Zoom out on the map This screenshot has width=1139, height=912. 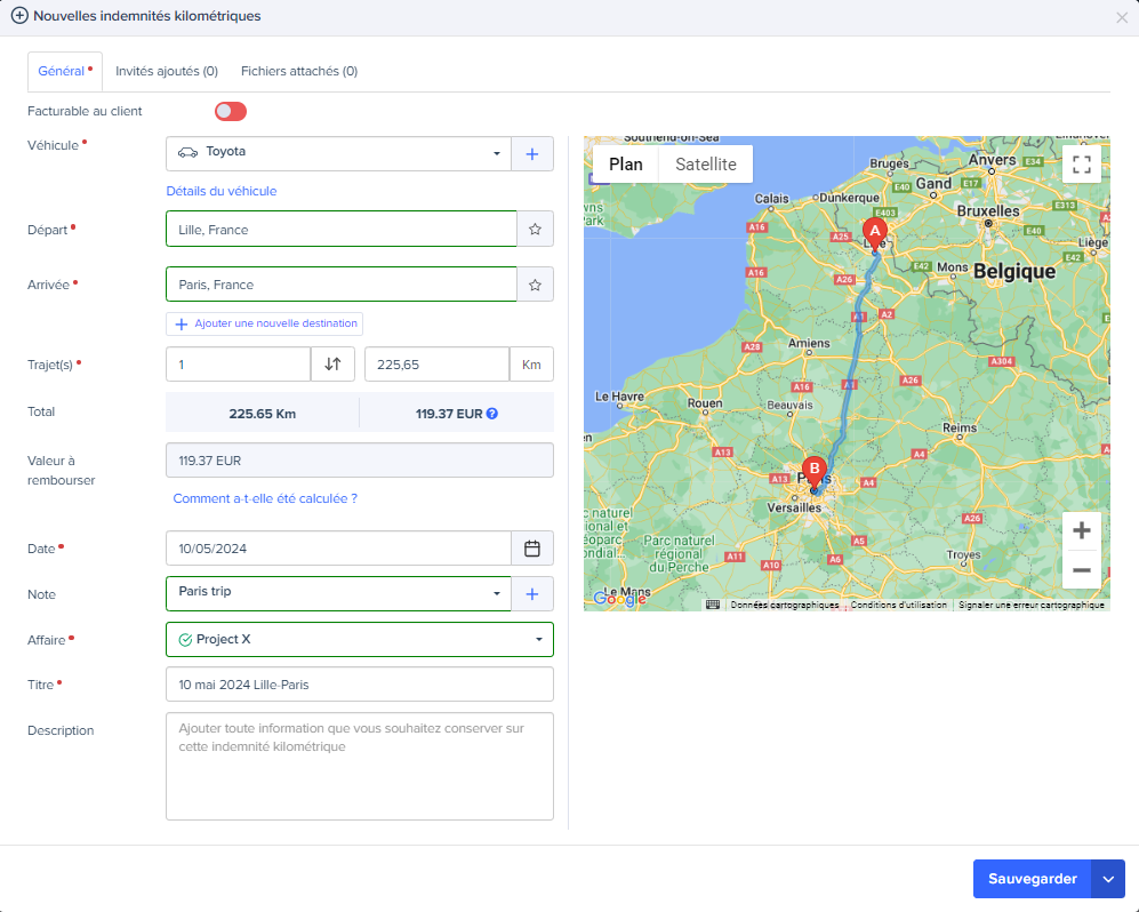1082,571
